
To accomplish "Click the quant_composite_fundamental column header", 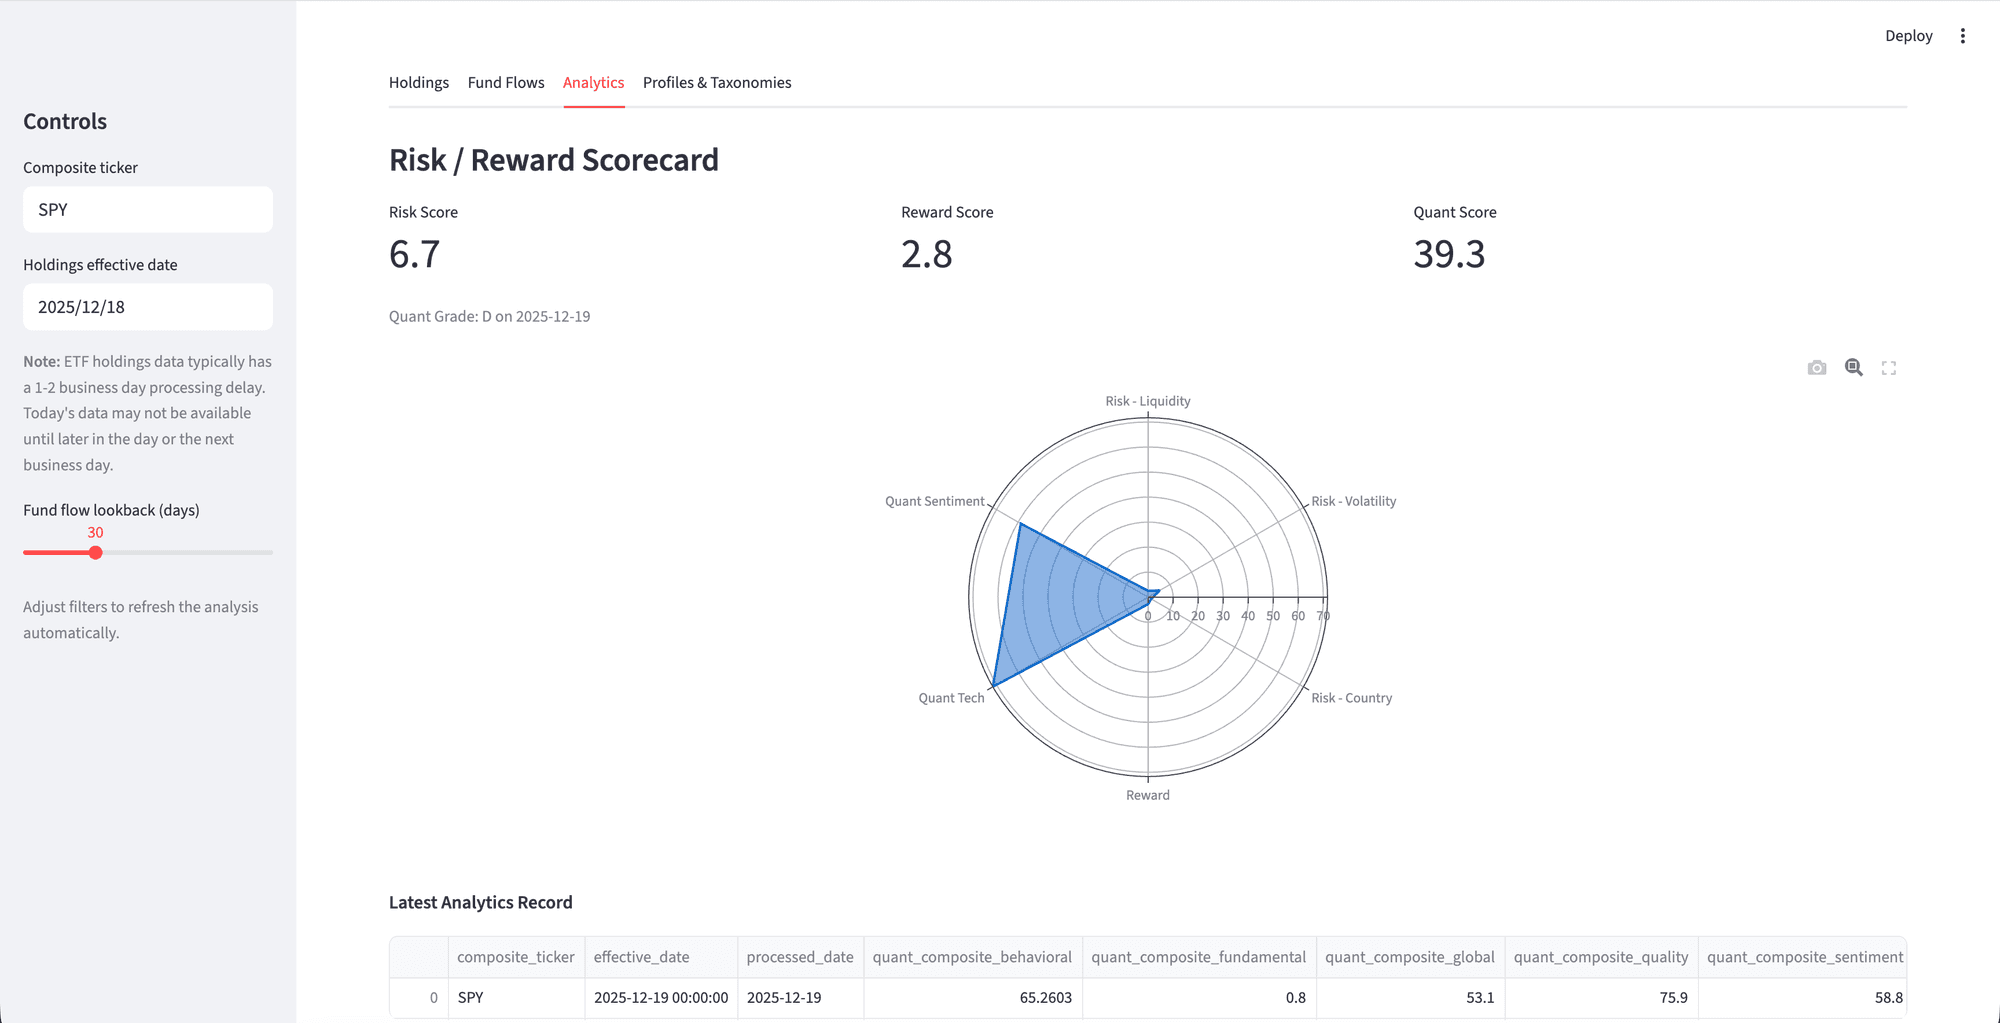I will (x=1198, y=957).
